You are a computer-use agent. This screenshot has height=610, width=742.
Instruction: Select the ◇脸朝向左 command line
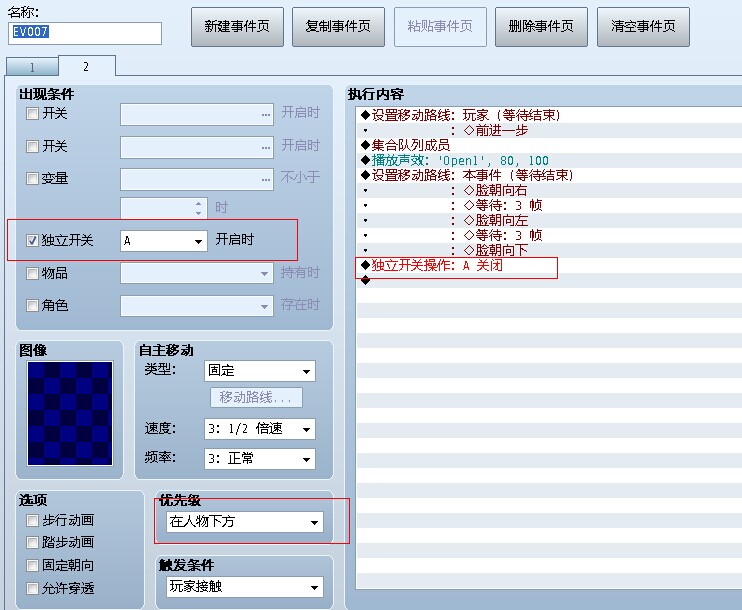(549, 220)
